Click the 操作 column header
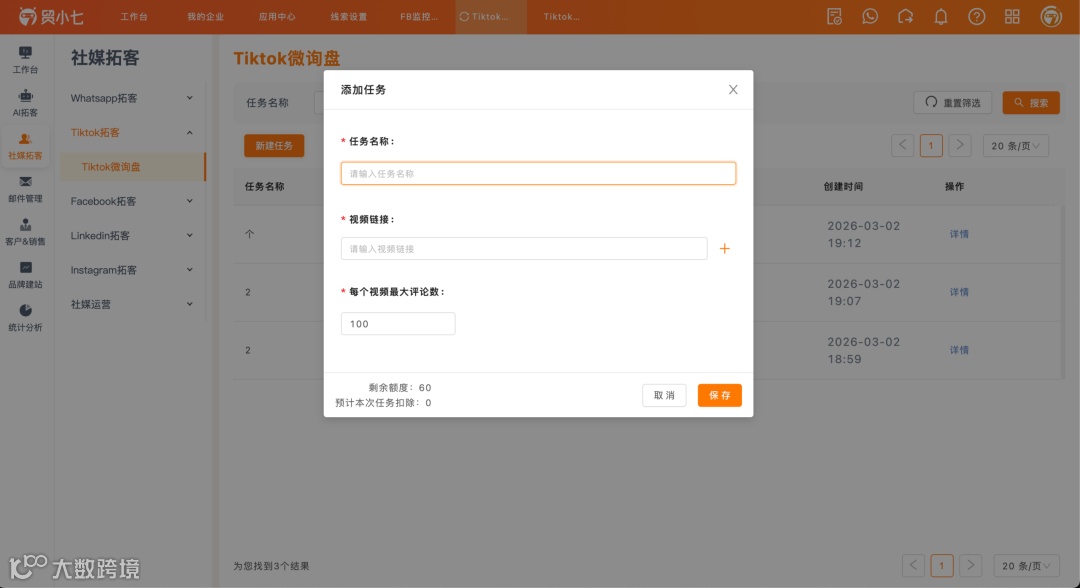 (955, 187)
